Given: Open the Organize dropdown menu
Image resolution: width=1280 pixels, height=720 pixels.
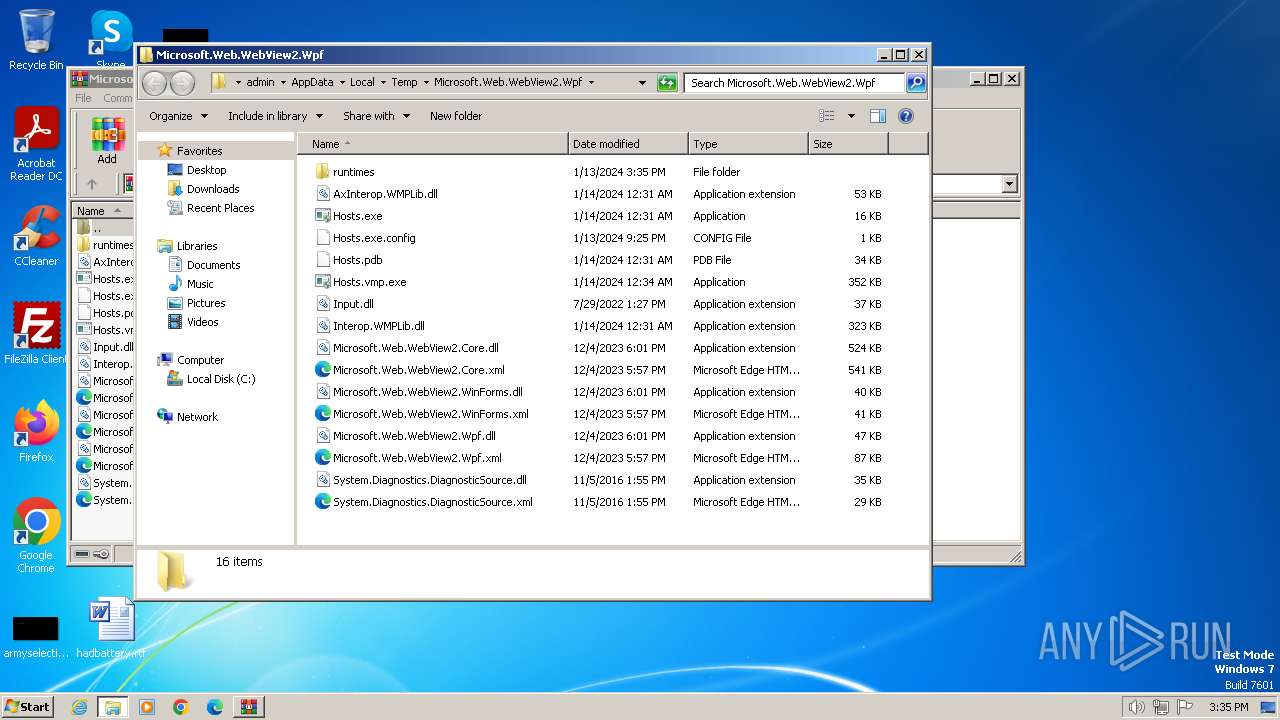Looking at the screenshot, I should 178,116.
